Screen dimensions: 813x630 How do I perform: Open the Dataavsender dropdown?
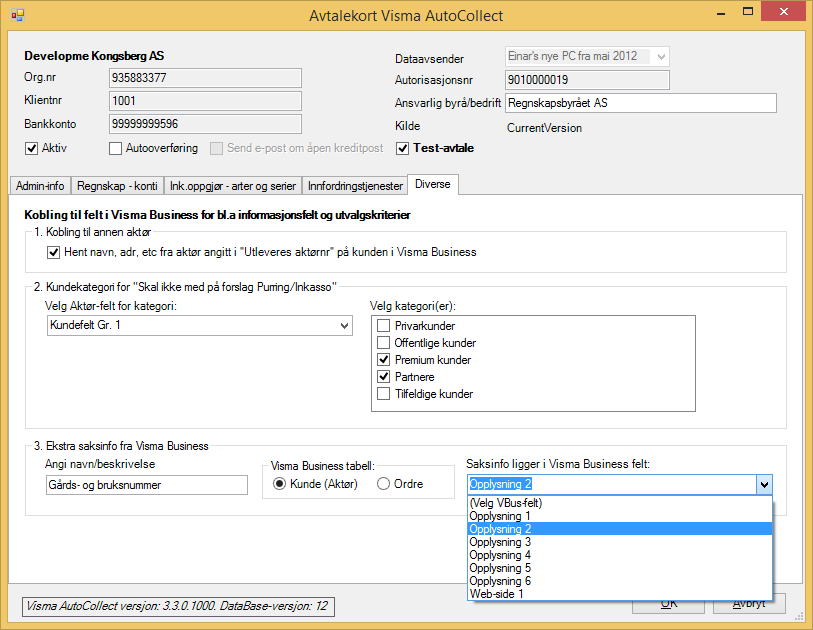pos(661,57)
